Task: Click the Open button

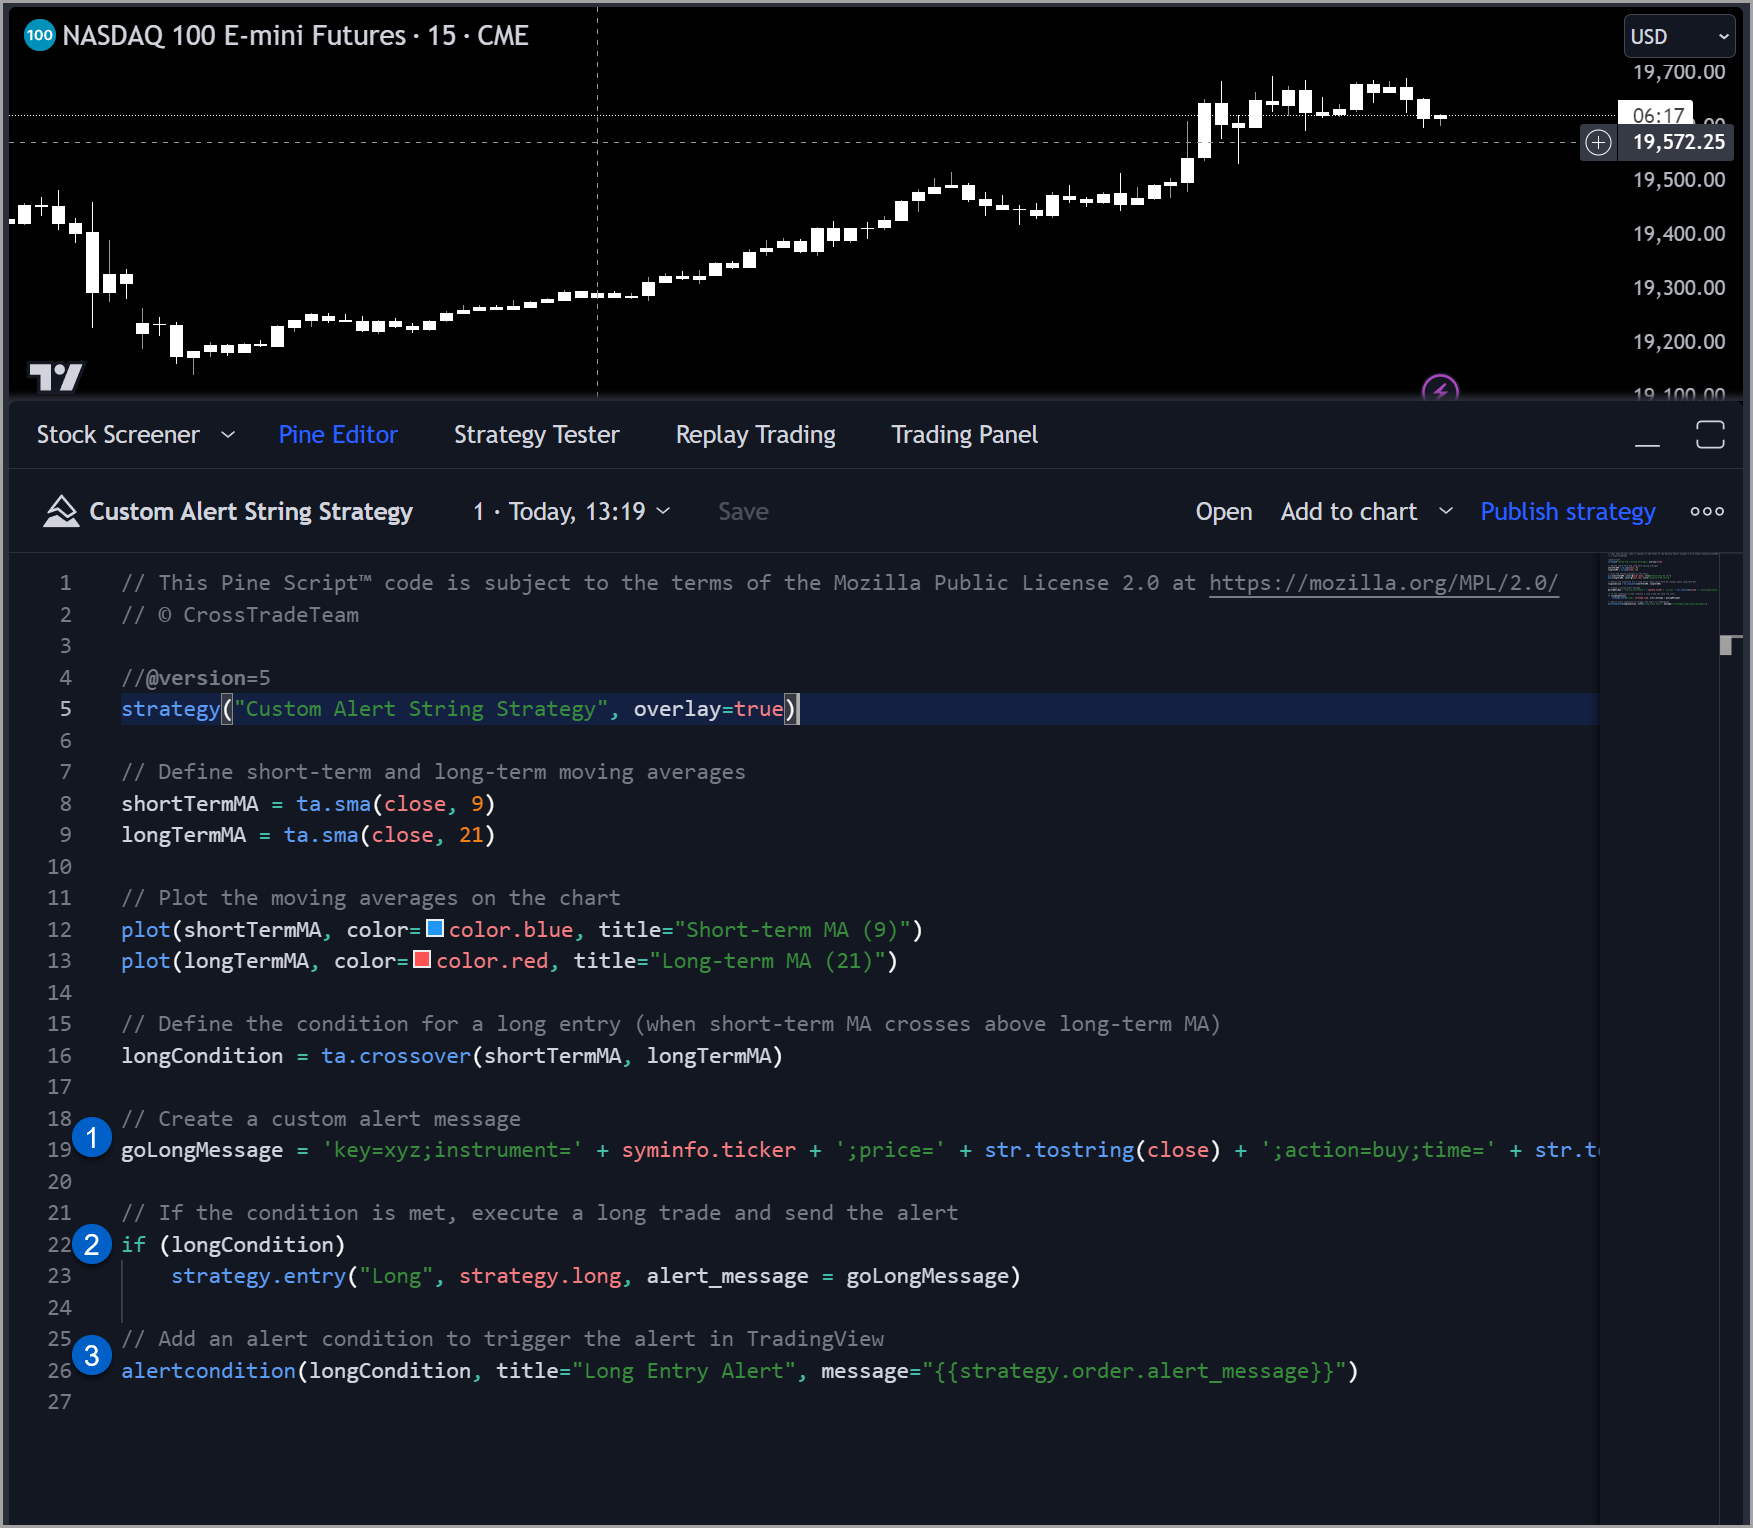Action: tap(1223, 511)
